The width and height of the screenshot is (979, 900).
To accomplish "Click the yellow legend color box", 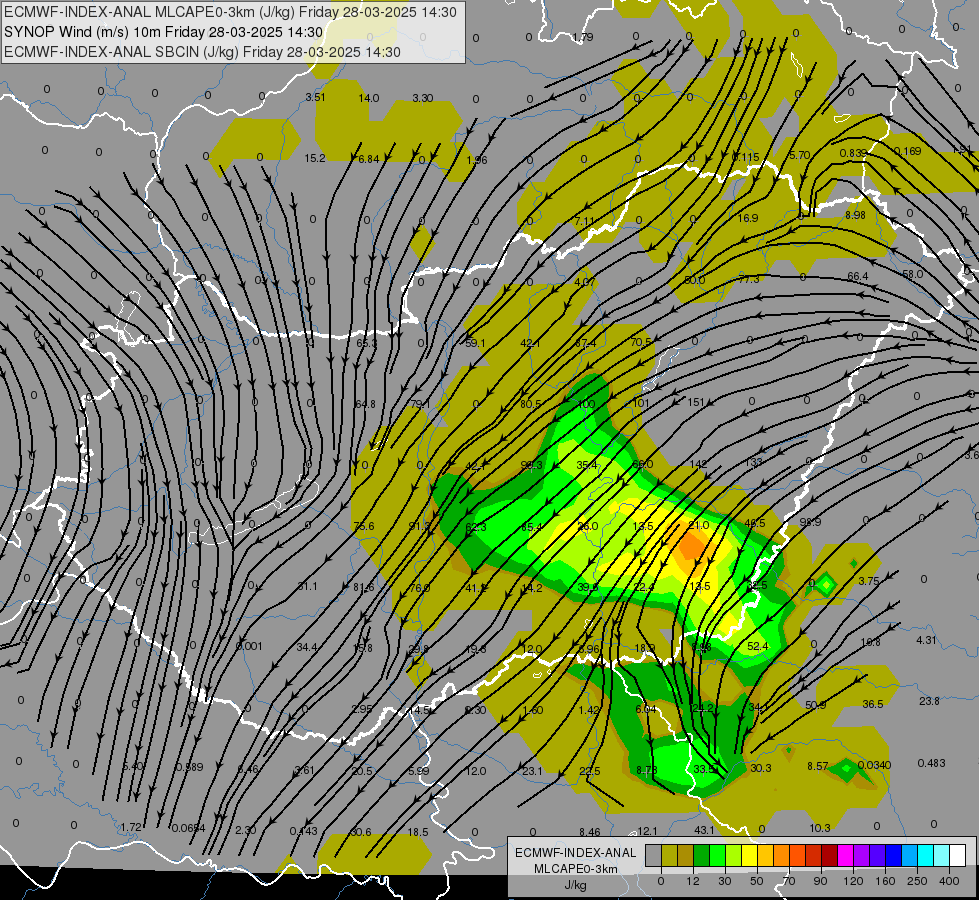I will [x=749, y=855].
